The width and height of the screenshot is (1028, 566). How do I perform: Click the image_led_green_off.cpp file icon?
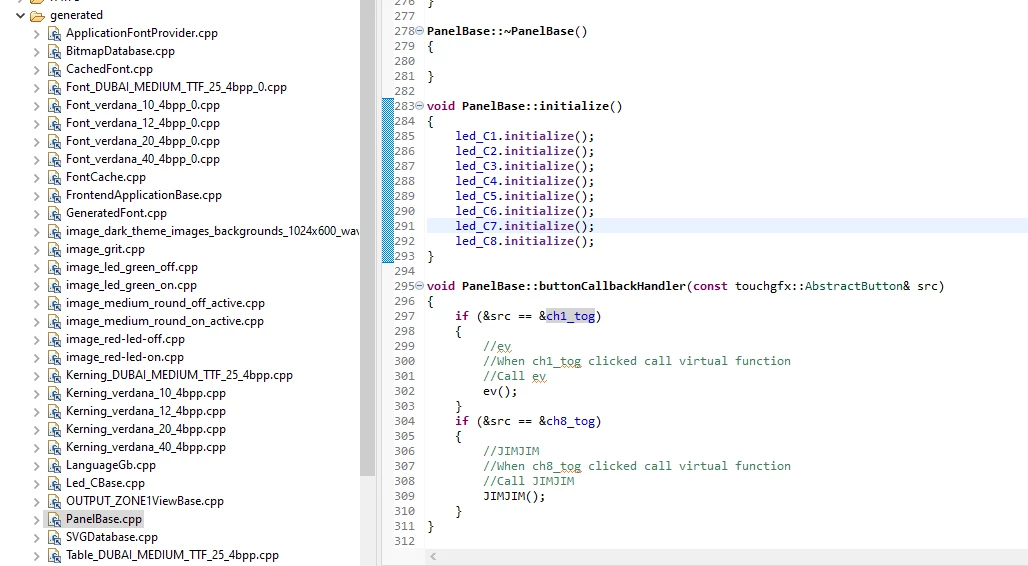(x=54, y=268)
